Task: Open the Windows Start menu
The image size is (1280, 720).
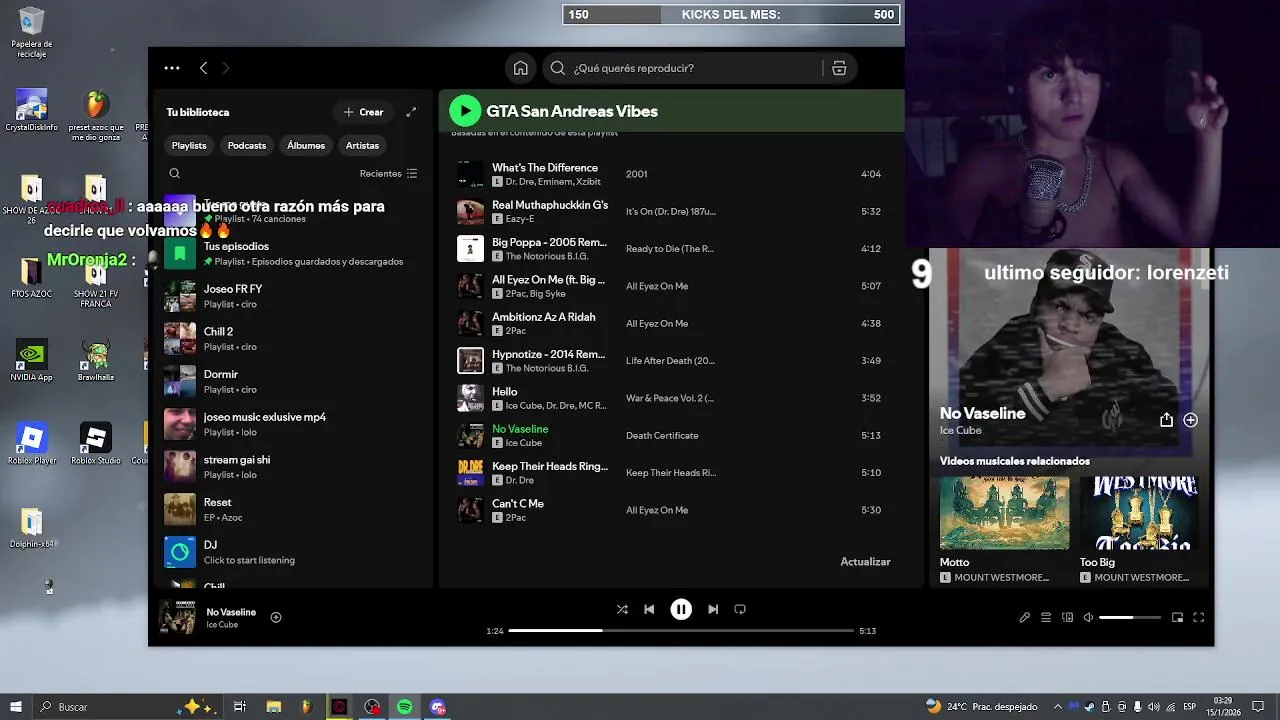Action: pyautogui.click(x=15, y=707)
